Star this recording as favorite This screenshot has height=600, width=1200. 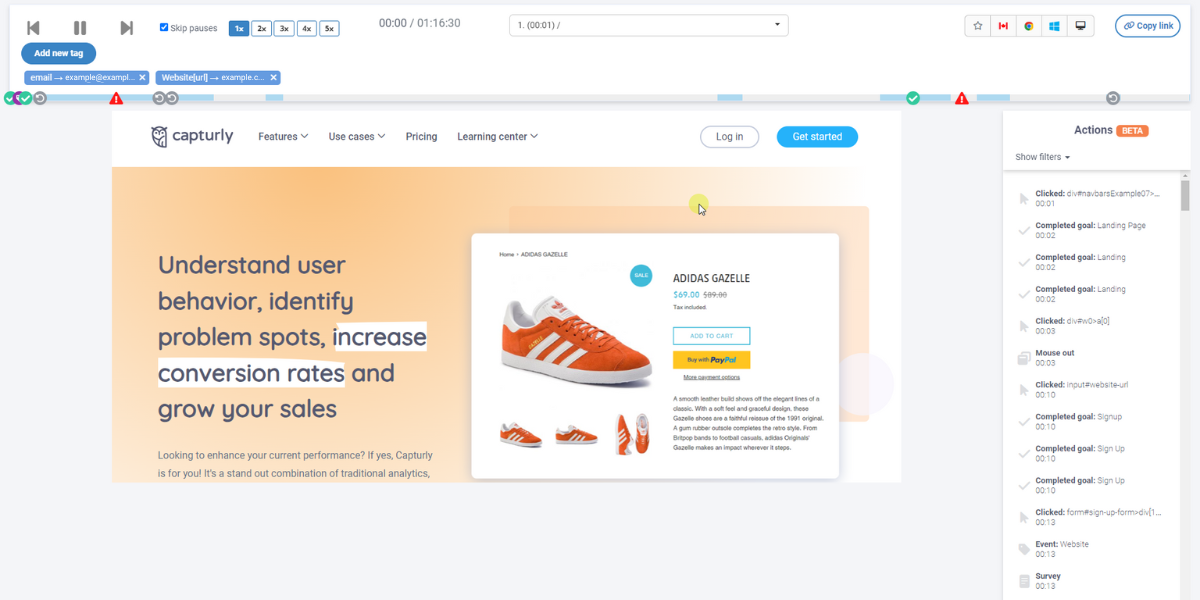point(978,26)
